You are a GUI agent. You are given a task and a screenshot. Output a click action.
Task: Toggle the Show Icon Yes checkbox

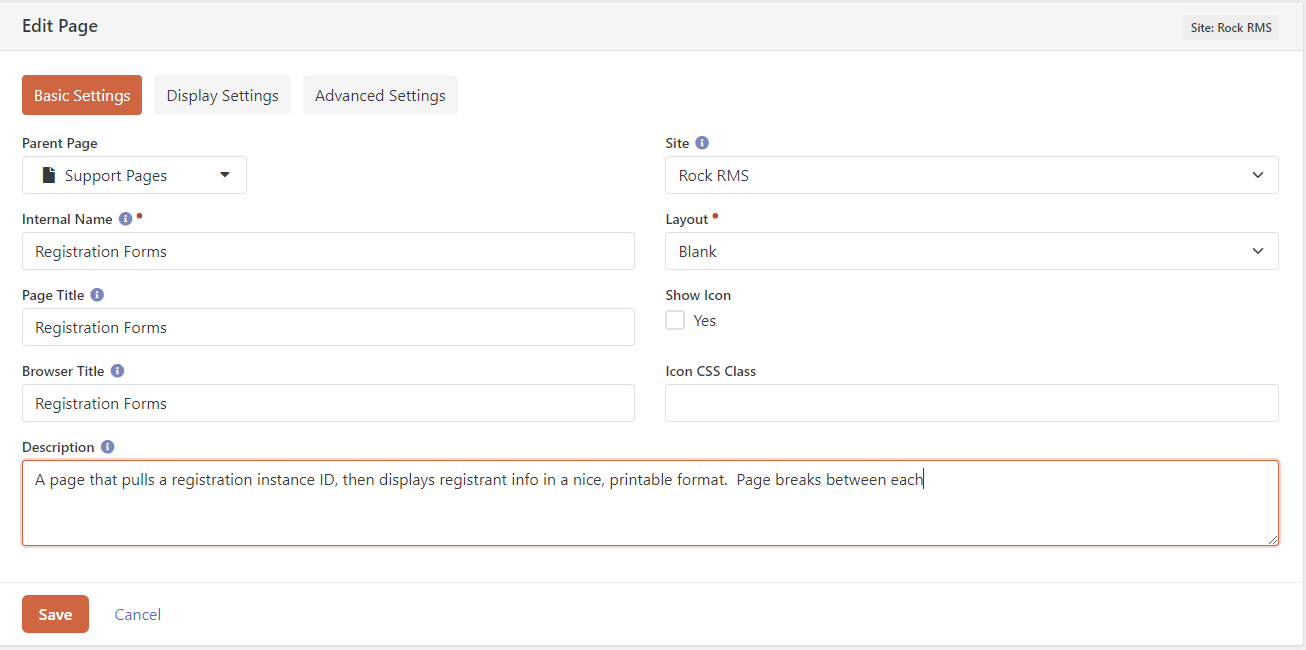click(675, 320)
